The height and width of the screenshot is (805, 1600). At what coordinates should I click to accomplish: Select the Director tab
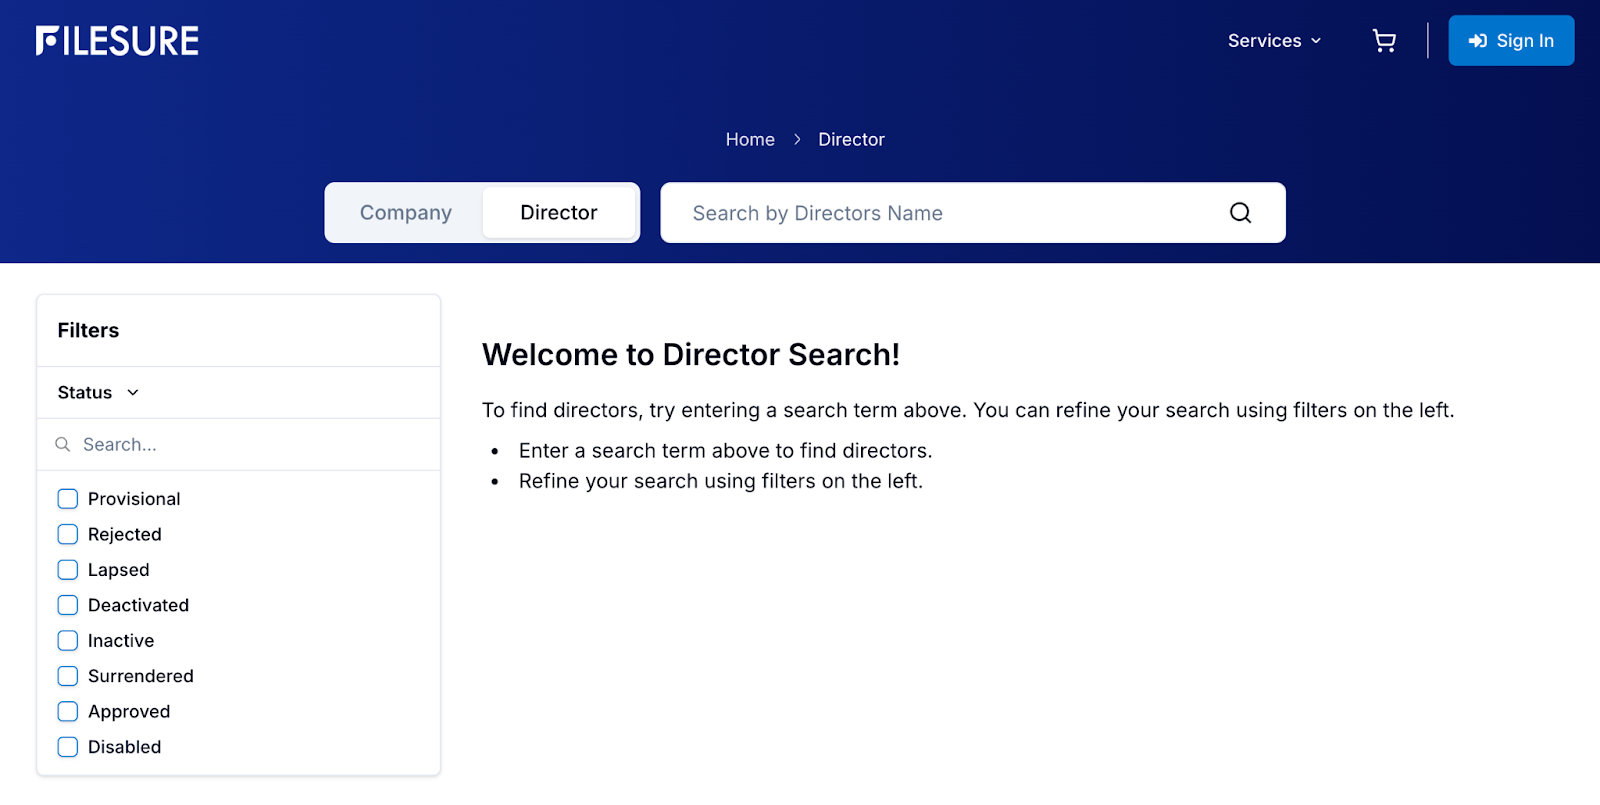click(558, 213)
